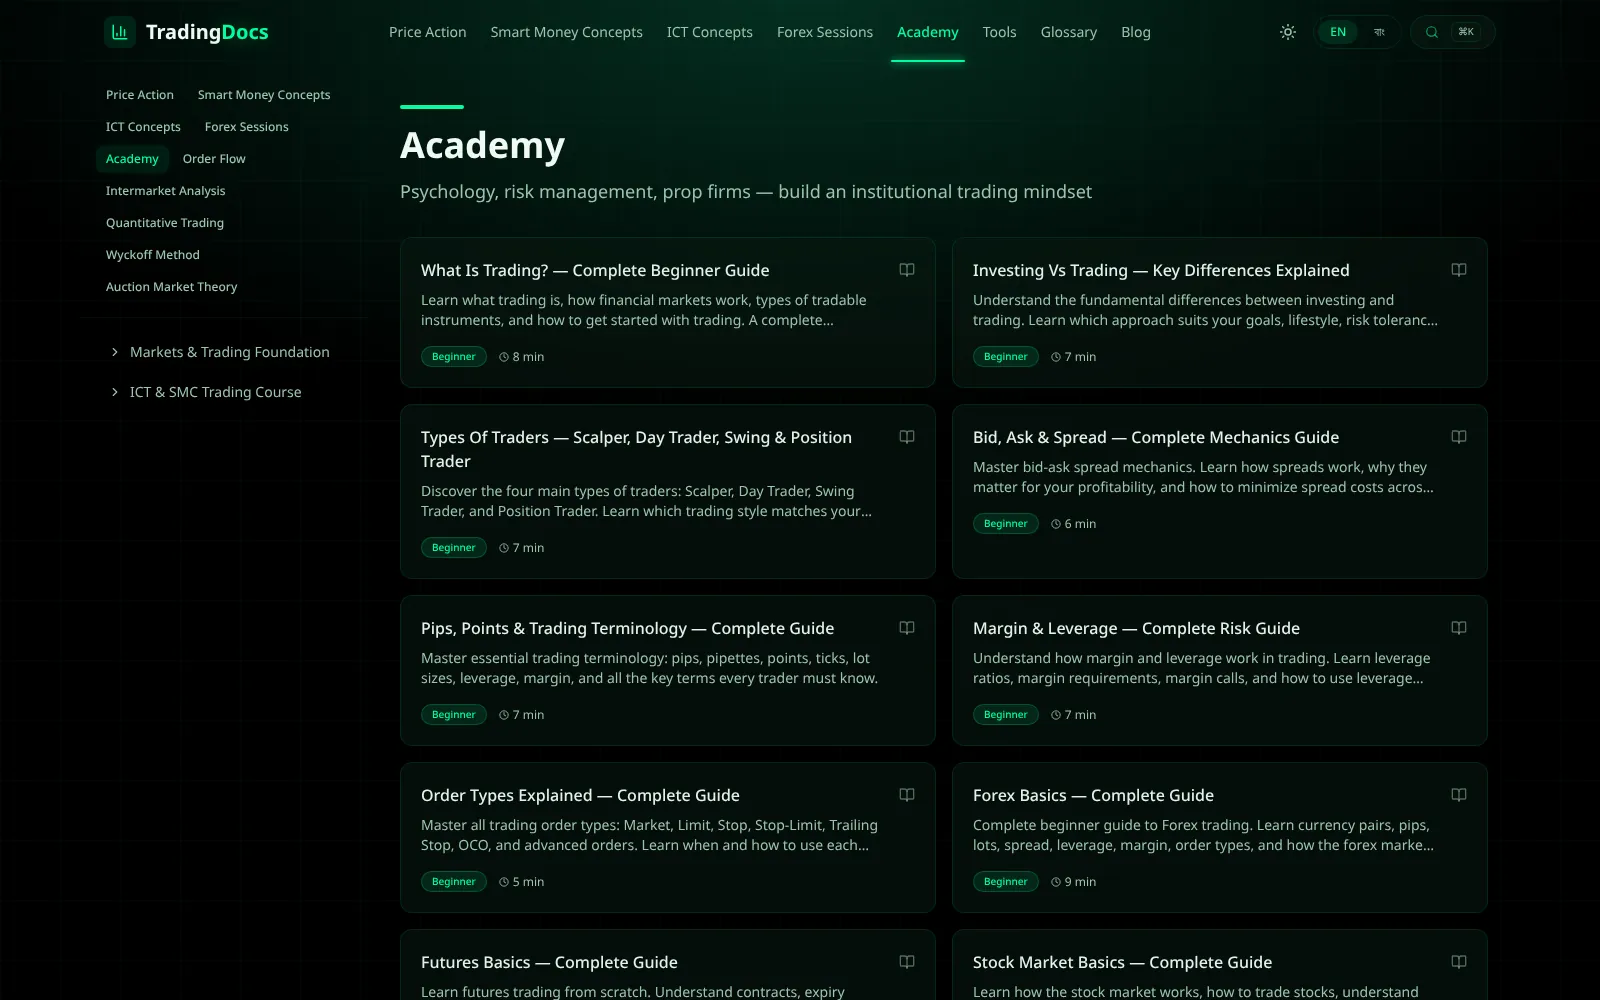
Task: Click the book icon on Order Types Explained card
Action: [907, 795]
